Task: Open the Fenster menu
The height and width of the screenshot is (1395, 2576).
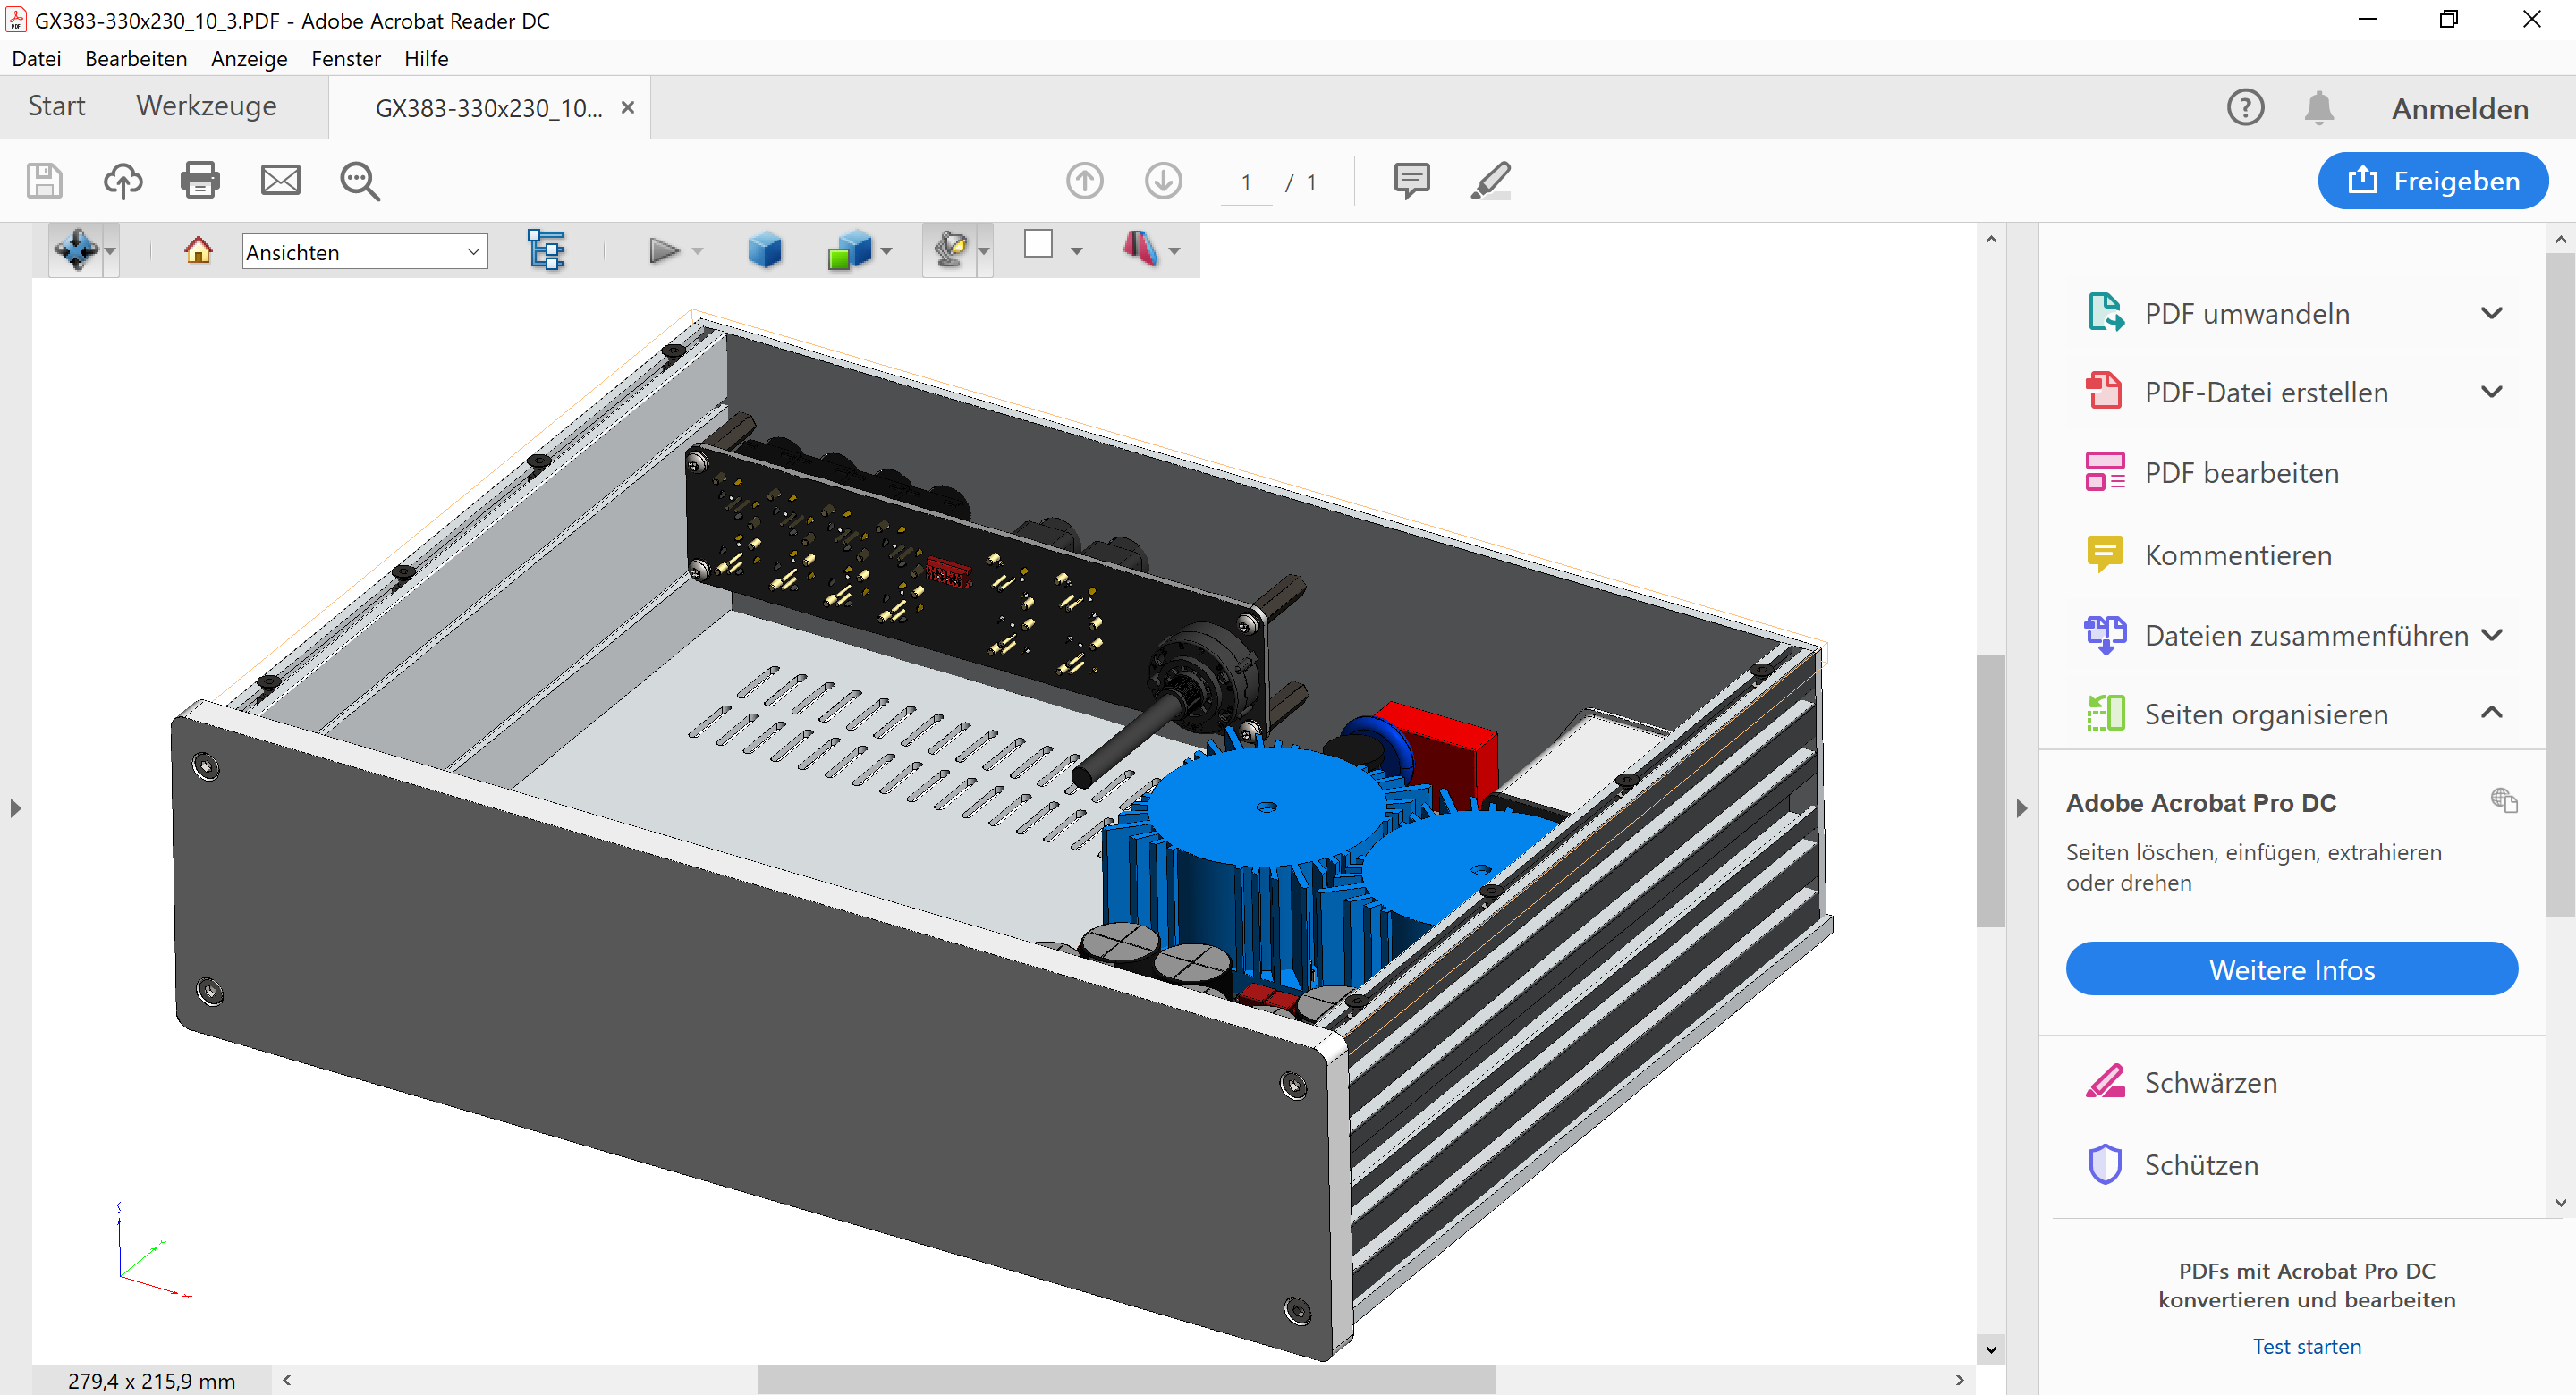Action: [345, 59]
